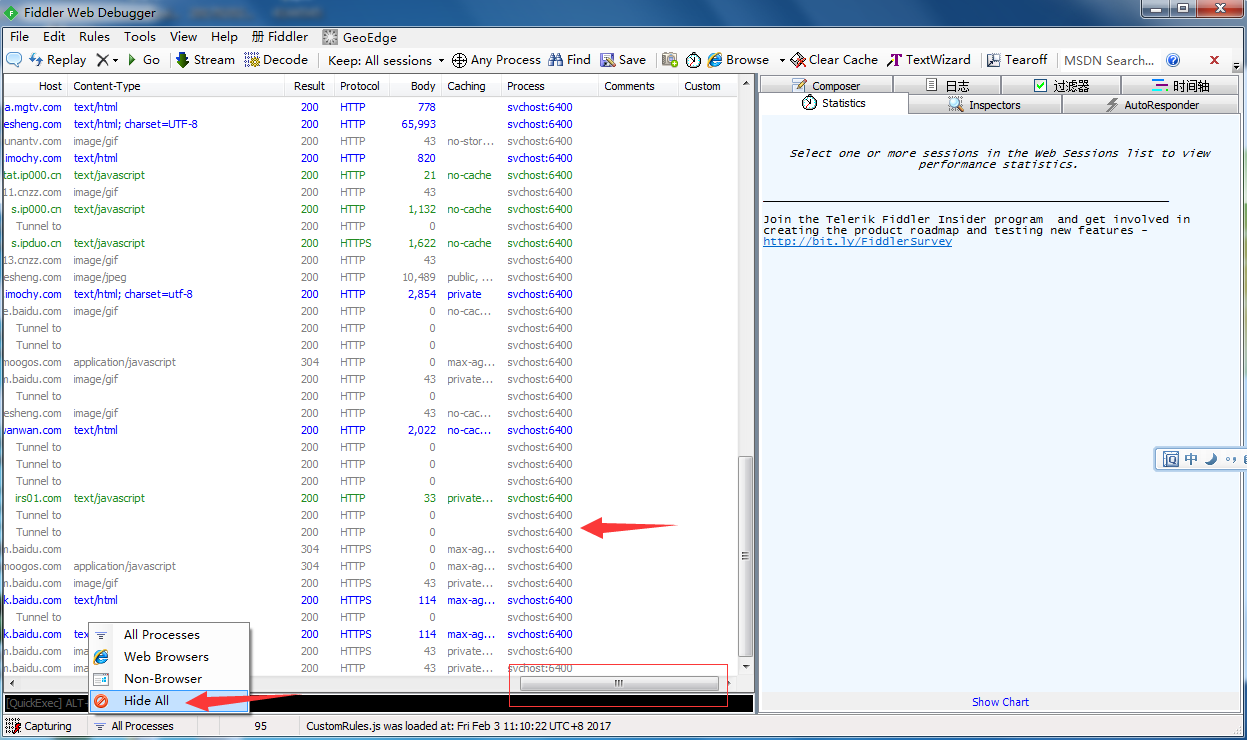The height and width of the screenshot is (740, 1247).
Task: Click the Any Process target picker
Action: pyautogui.click(x=496, y=60)
